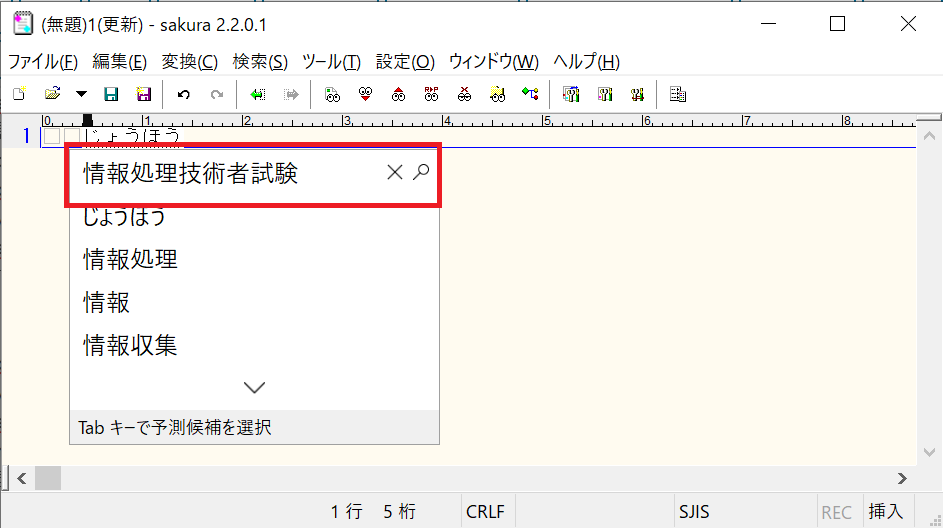Click the horizontal scrollbar right arrow
This screenshot has width=943, height=528.
[x=902, y=479]
